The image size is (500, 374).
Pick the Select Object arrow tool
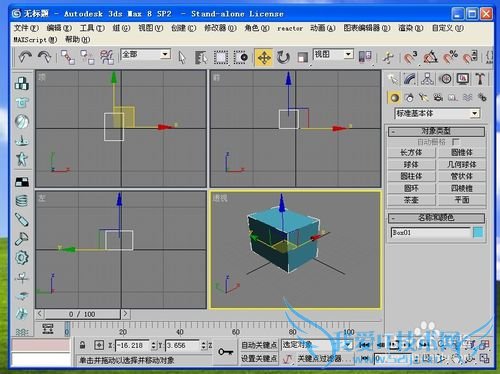[x=182, y=57]
